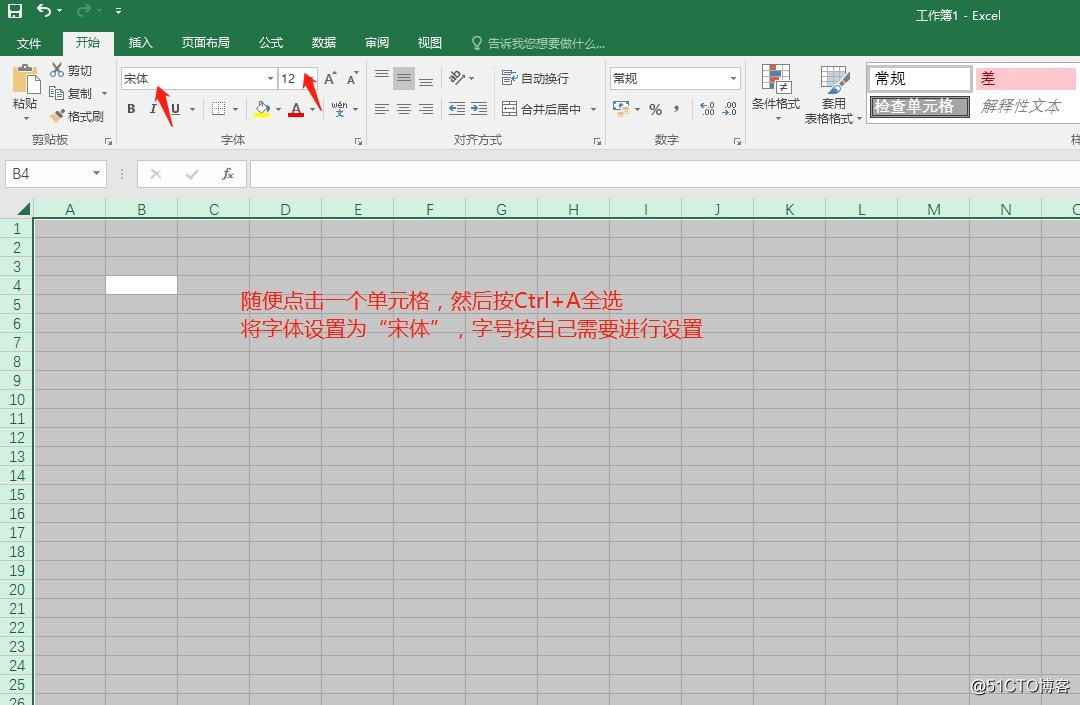The width and height of the screenshot is (1080, 705).
Task: Decrease font size with the small A icon
Action: (353, 78)
